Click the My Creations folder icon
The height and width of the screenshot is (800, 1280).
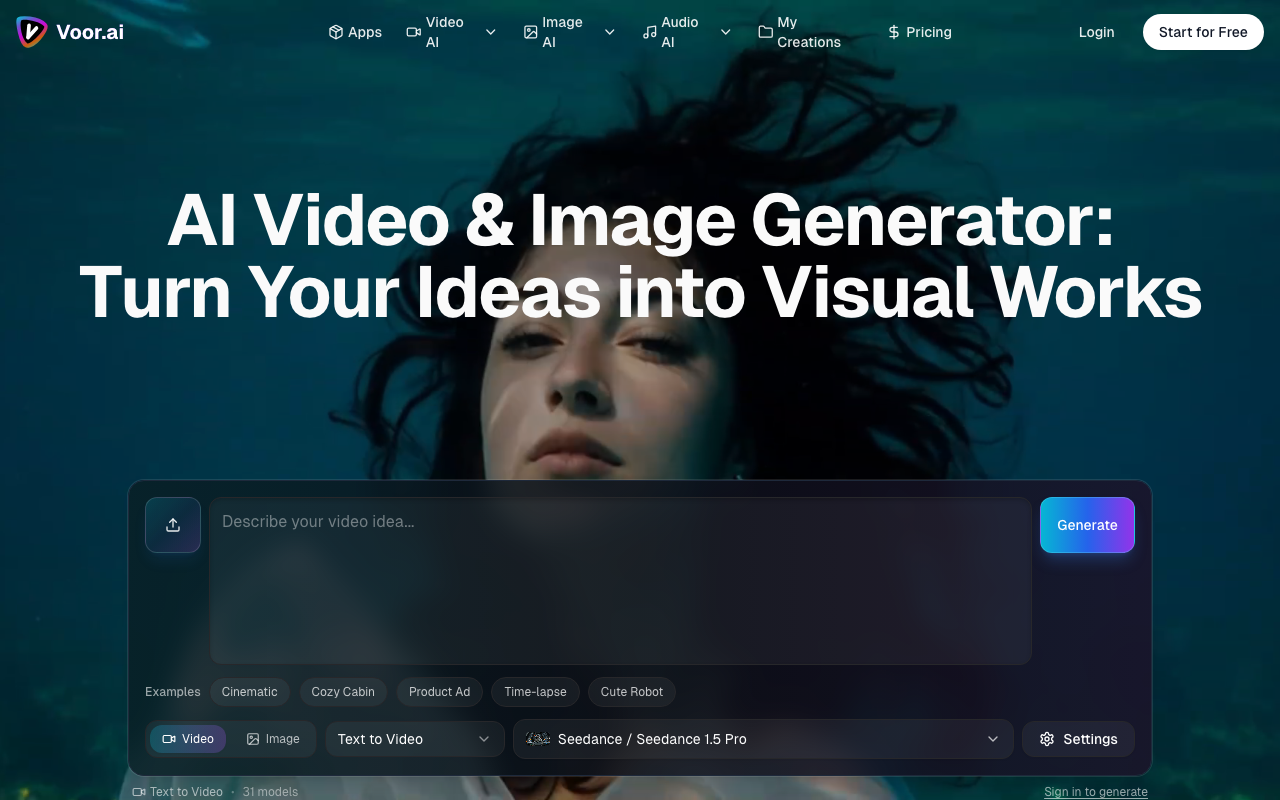coord(765,32)
